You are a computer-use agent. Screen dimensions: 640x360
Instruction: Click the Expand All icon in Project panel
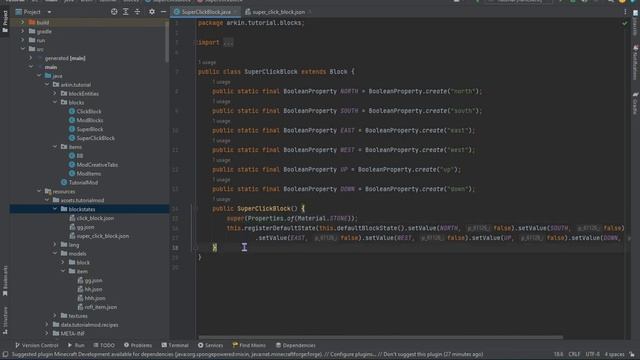126,12
